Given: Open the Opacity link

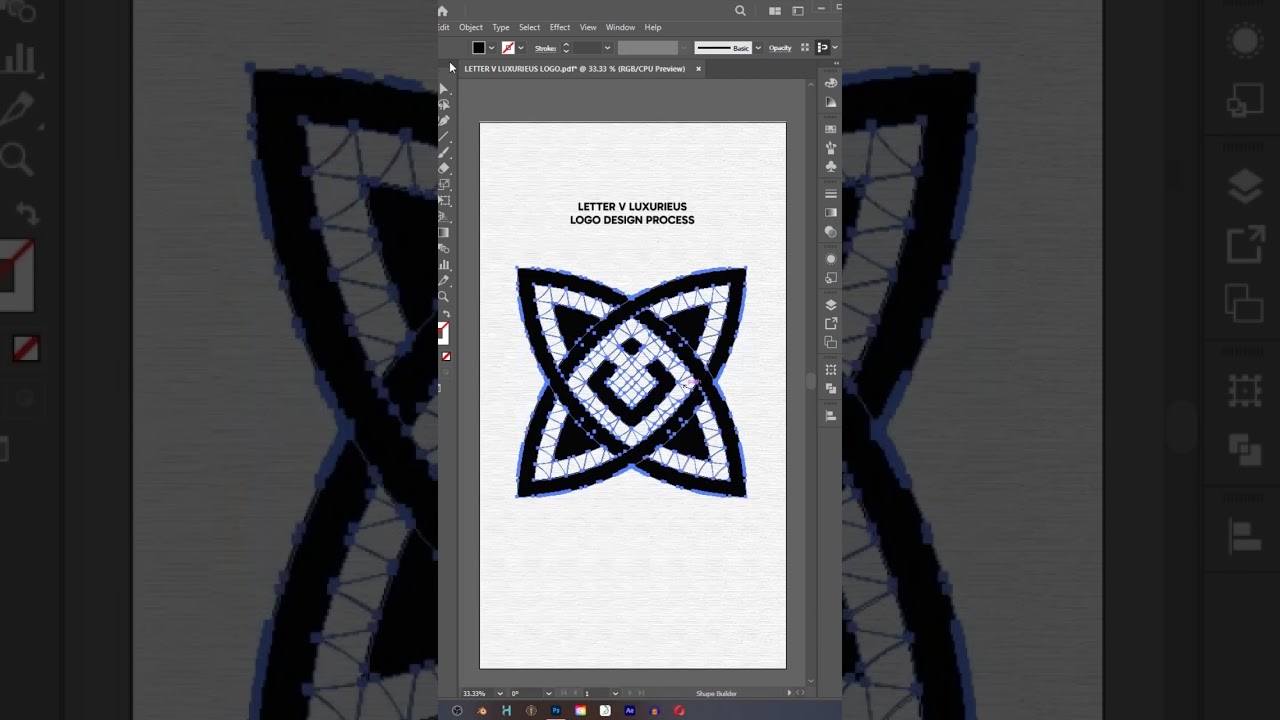Looking at the screenshot, I should [x=780, y=48].
